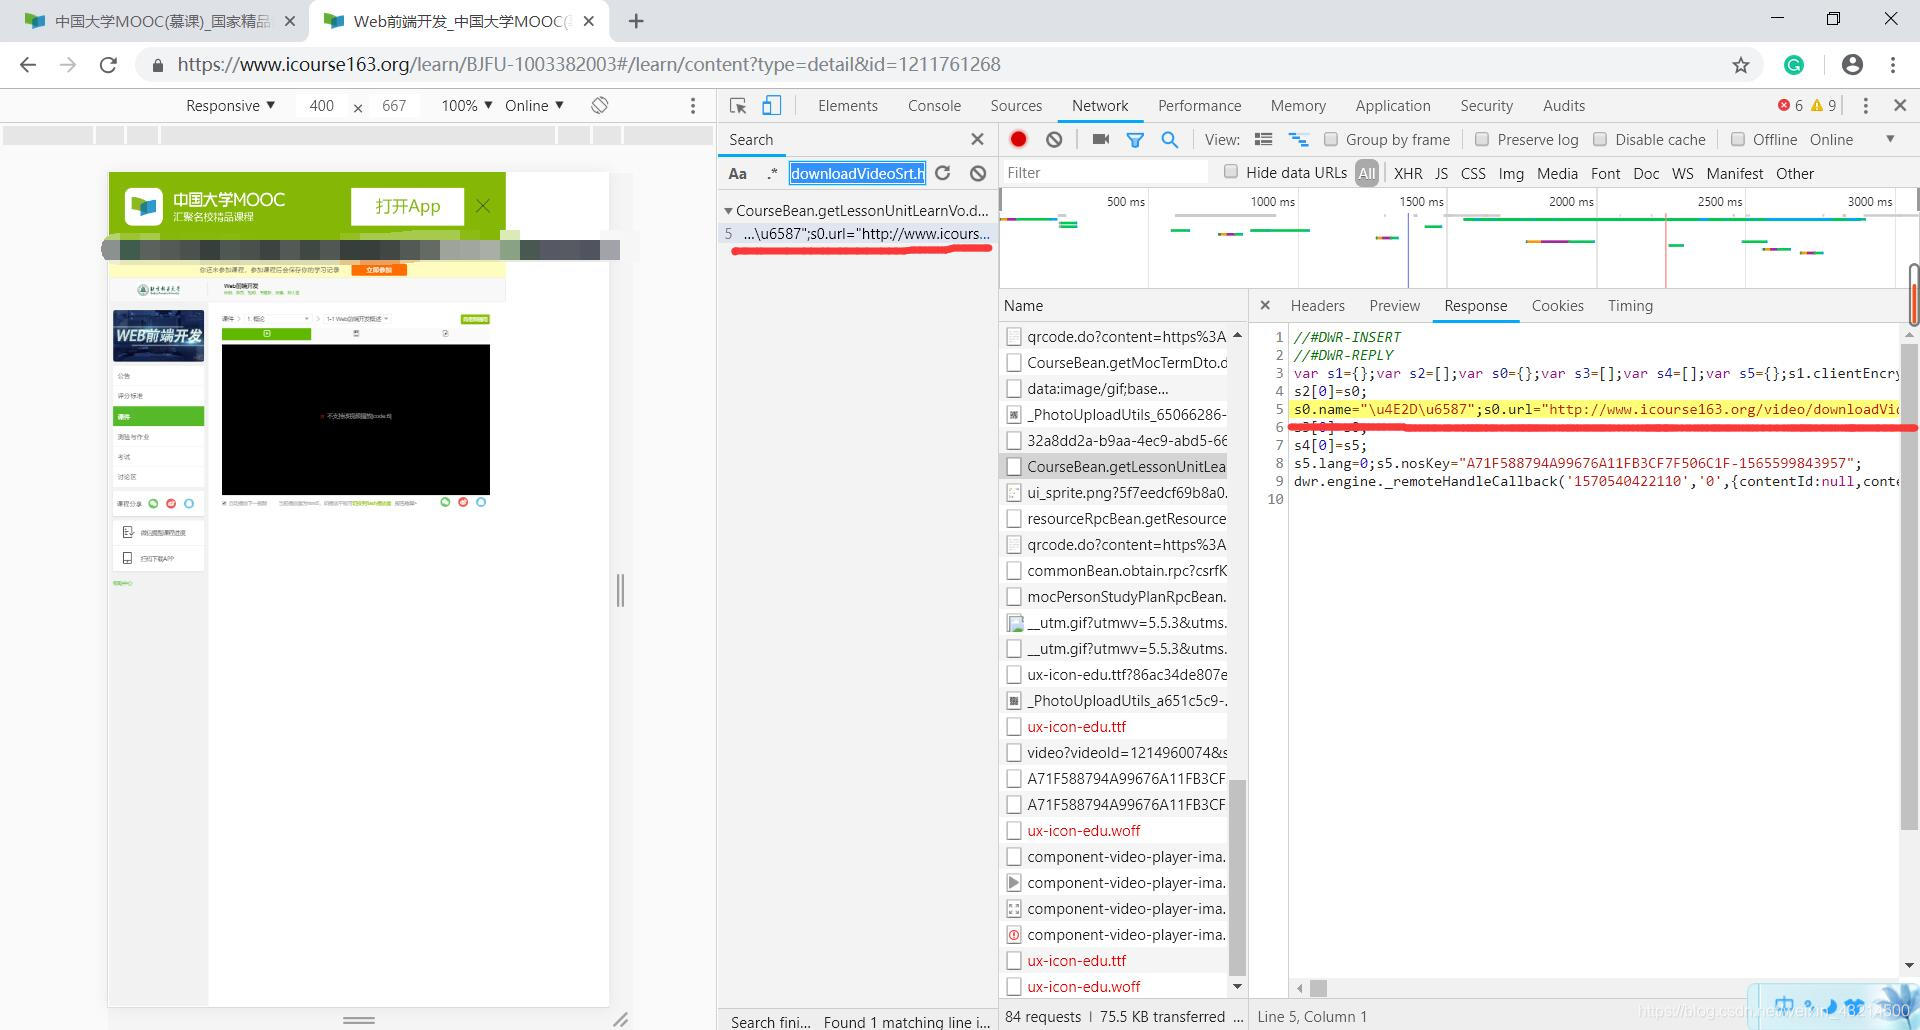Click the capture screenshots camera icon

click(1100, 140)
